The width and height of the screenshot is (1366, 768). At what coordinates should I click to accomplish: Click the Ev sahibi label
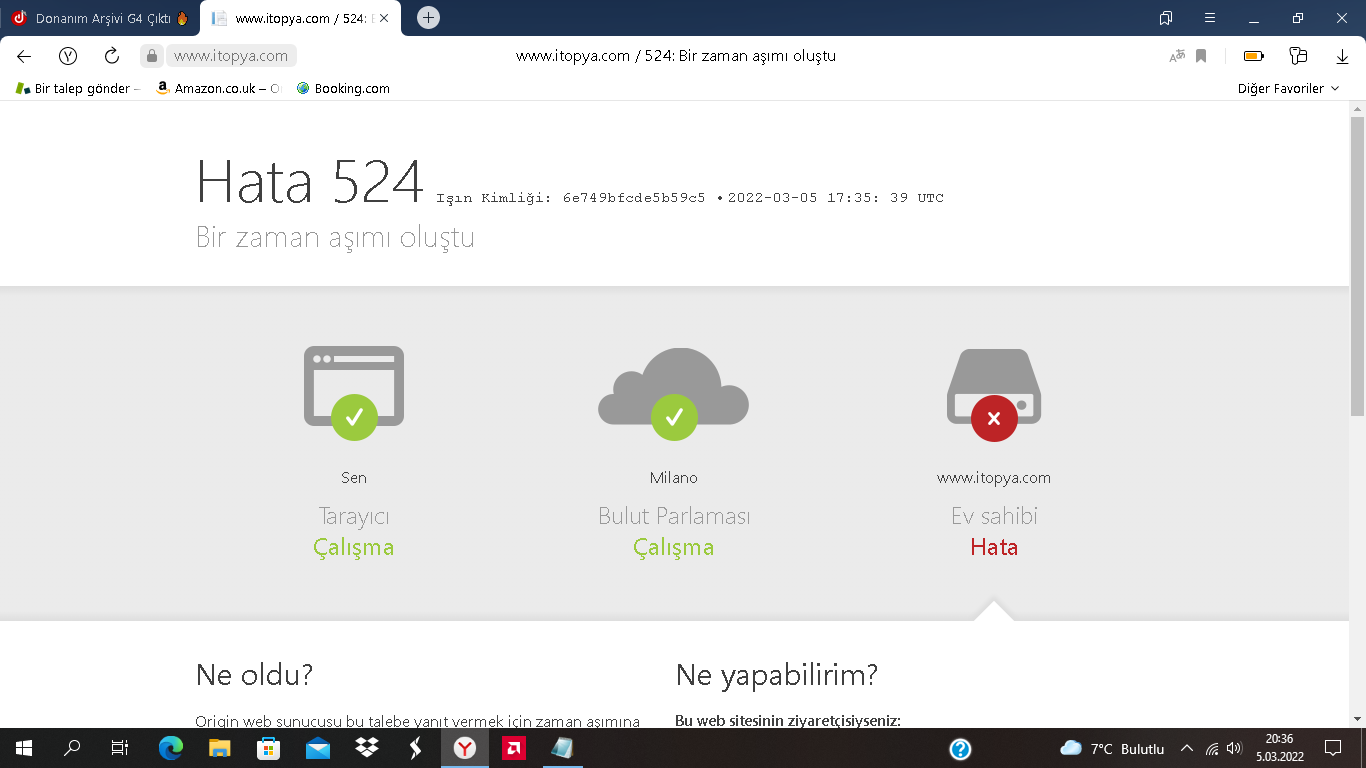pyautogui.click(x=994, y=516)
